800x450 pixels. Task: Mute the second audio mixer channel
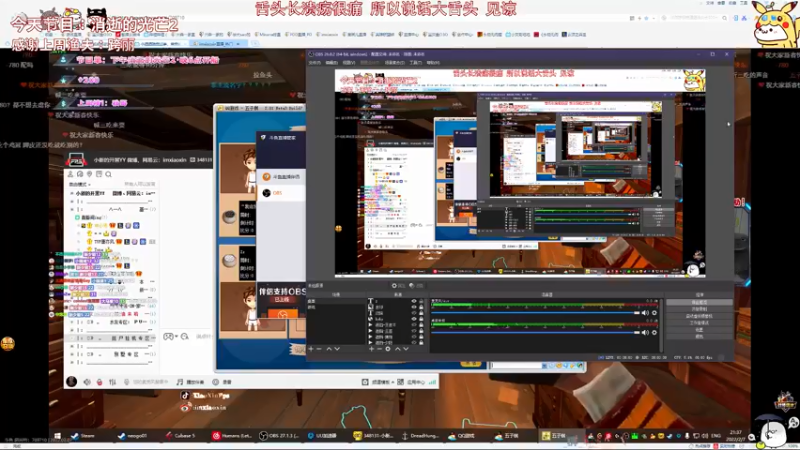[645, 333]
